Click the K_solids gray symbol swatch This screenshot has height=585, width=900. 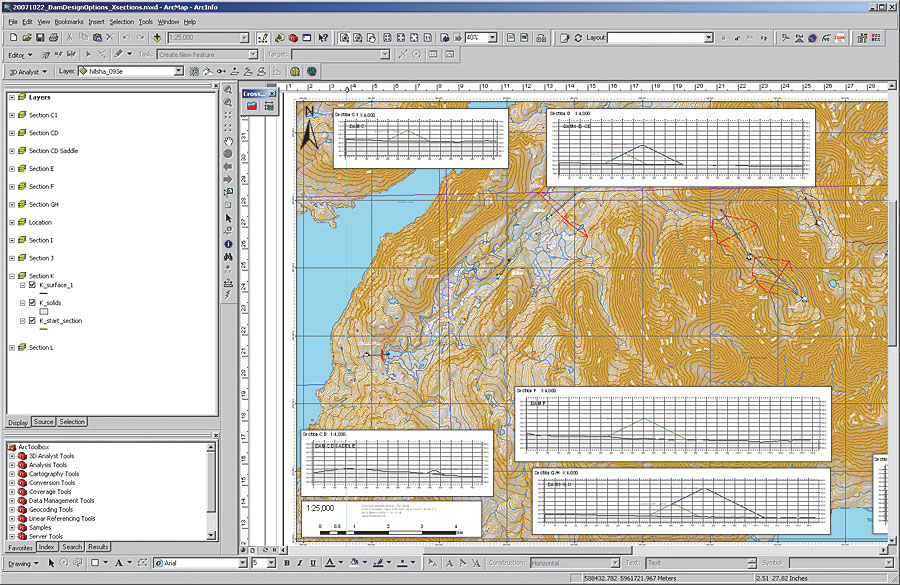point(44,312)
